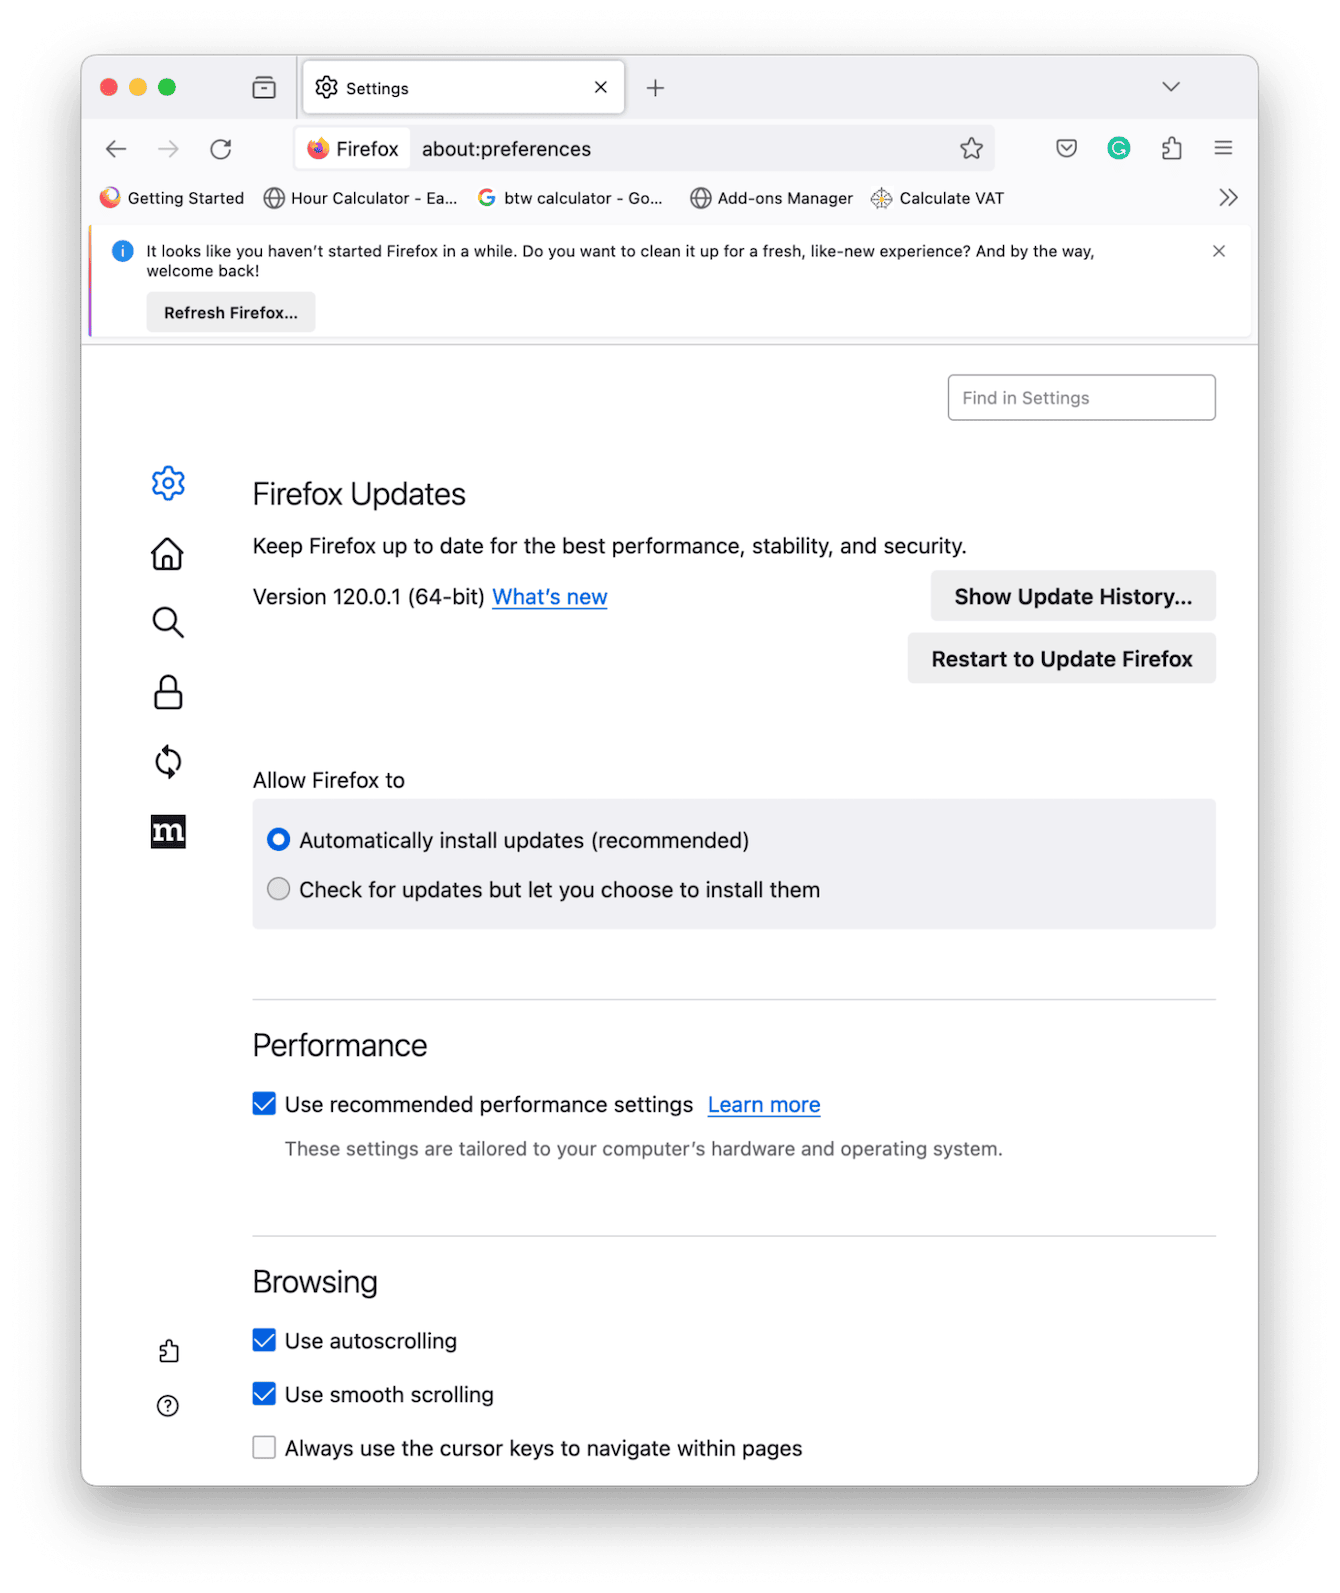Select Automatically install updates option

279,840
